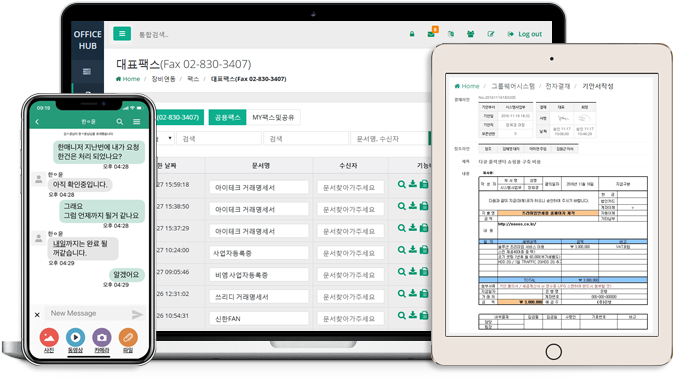Click the 수신자 column header
The width and height of the screenshot is (682, 378).
348,165
